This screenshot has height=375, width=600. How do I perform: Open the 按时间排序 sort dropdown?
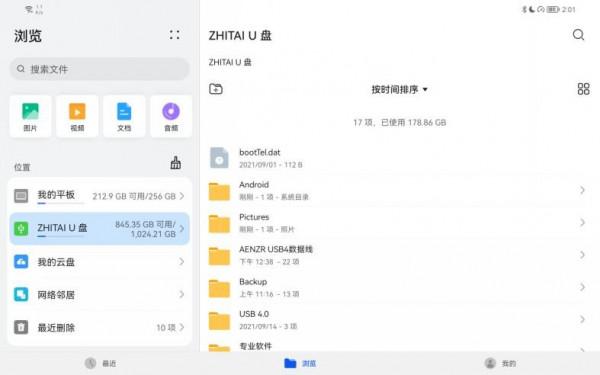pyautogui.click(x=399, y=90)
